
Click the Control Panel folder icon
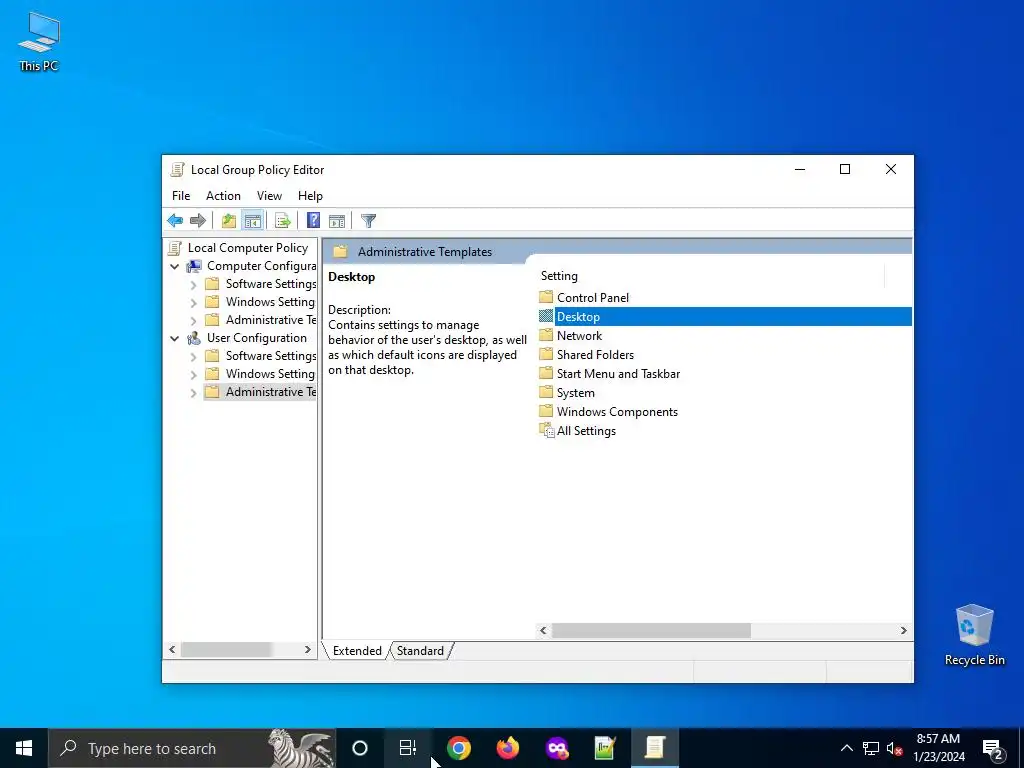coord(546,297)
